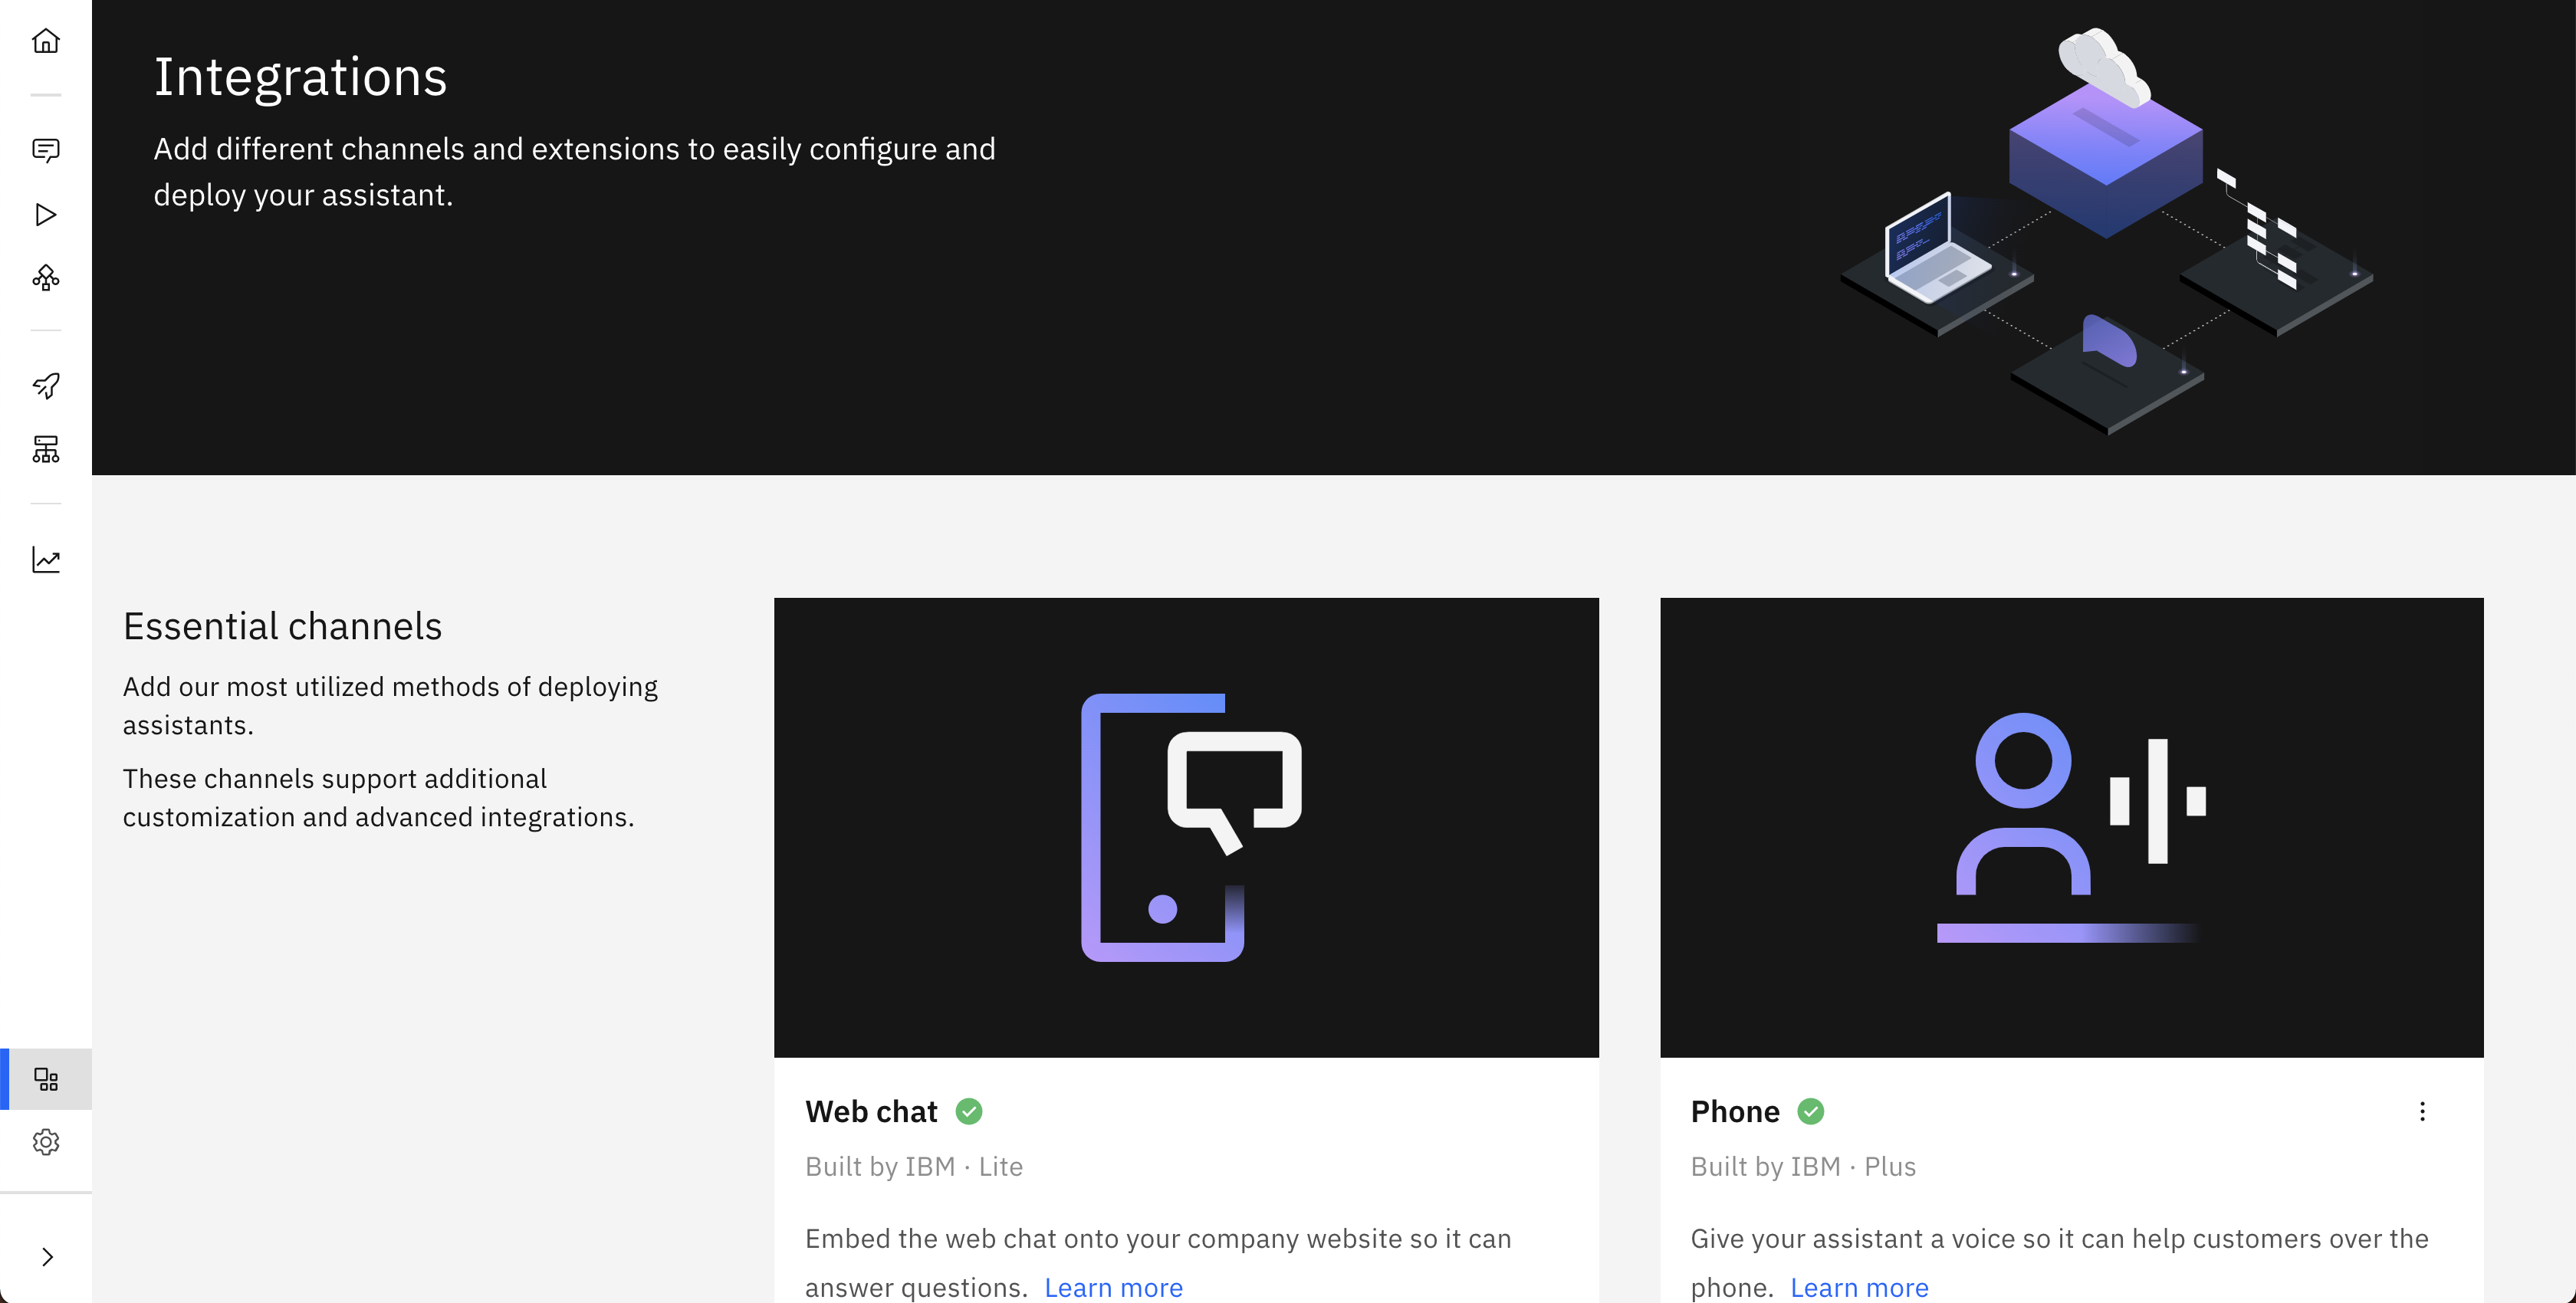Select the Preview play icon
The width and height of the screenshot is (2576, 1303).
coord(45,214)
